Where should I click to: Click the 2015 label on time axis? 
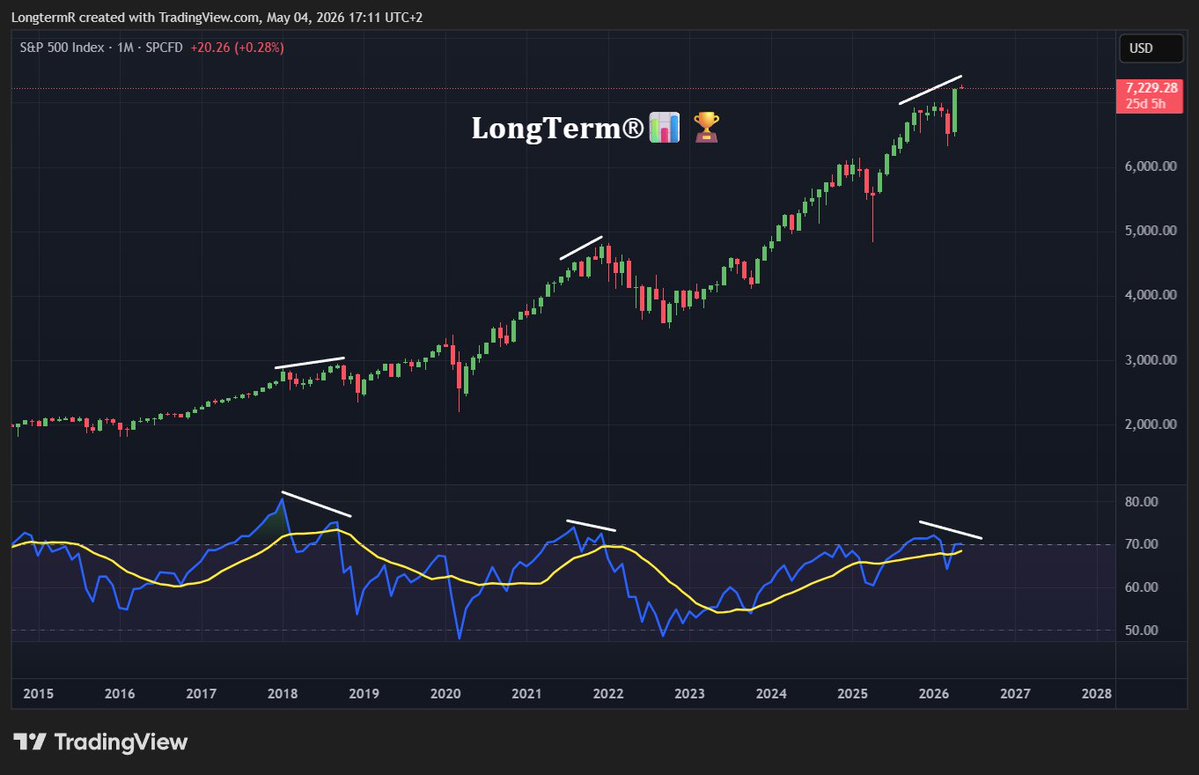click(38, 694)
